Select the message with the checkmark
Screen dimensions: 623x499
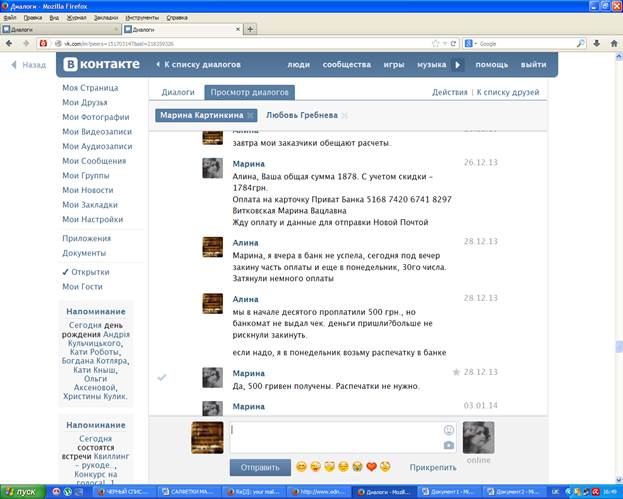[162, 377]
